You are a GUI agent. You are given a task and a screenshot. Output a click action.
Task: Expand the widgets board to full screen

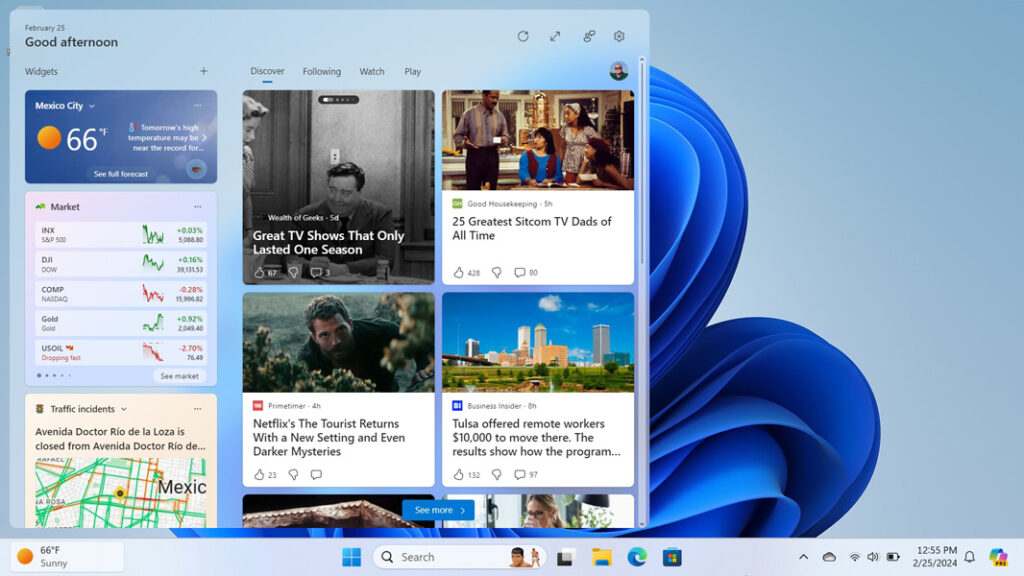(555, 36)
